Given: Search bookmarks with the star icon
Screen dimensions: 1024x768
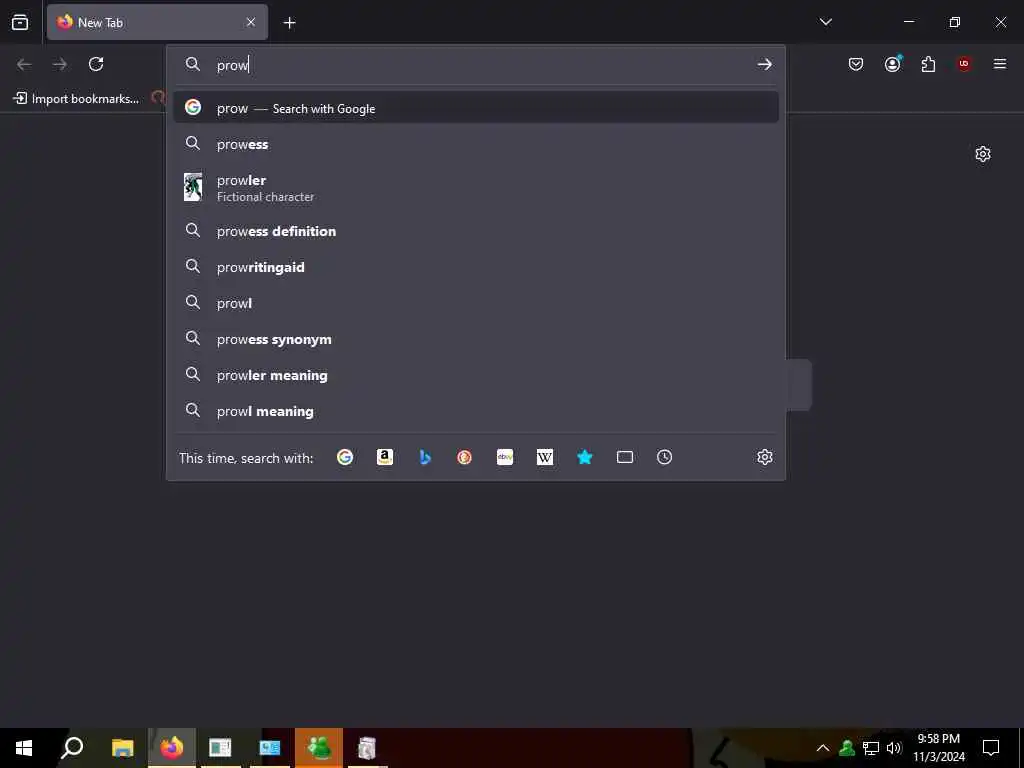Looking at the screenshot, I should pos(584,457).
